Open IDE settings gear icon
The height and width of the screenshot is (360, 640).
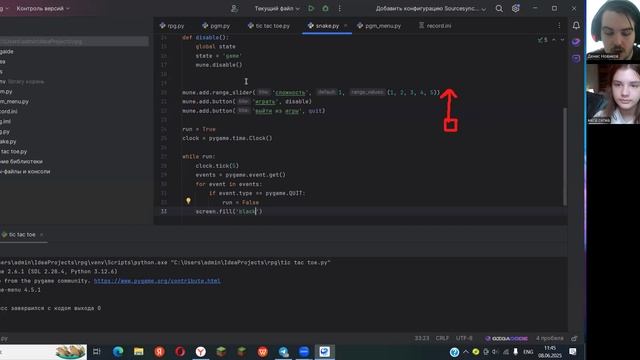point(516,8)
